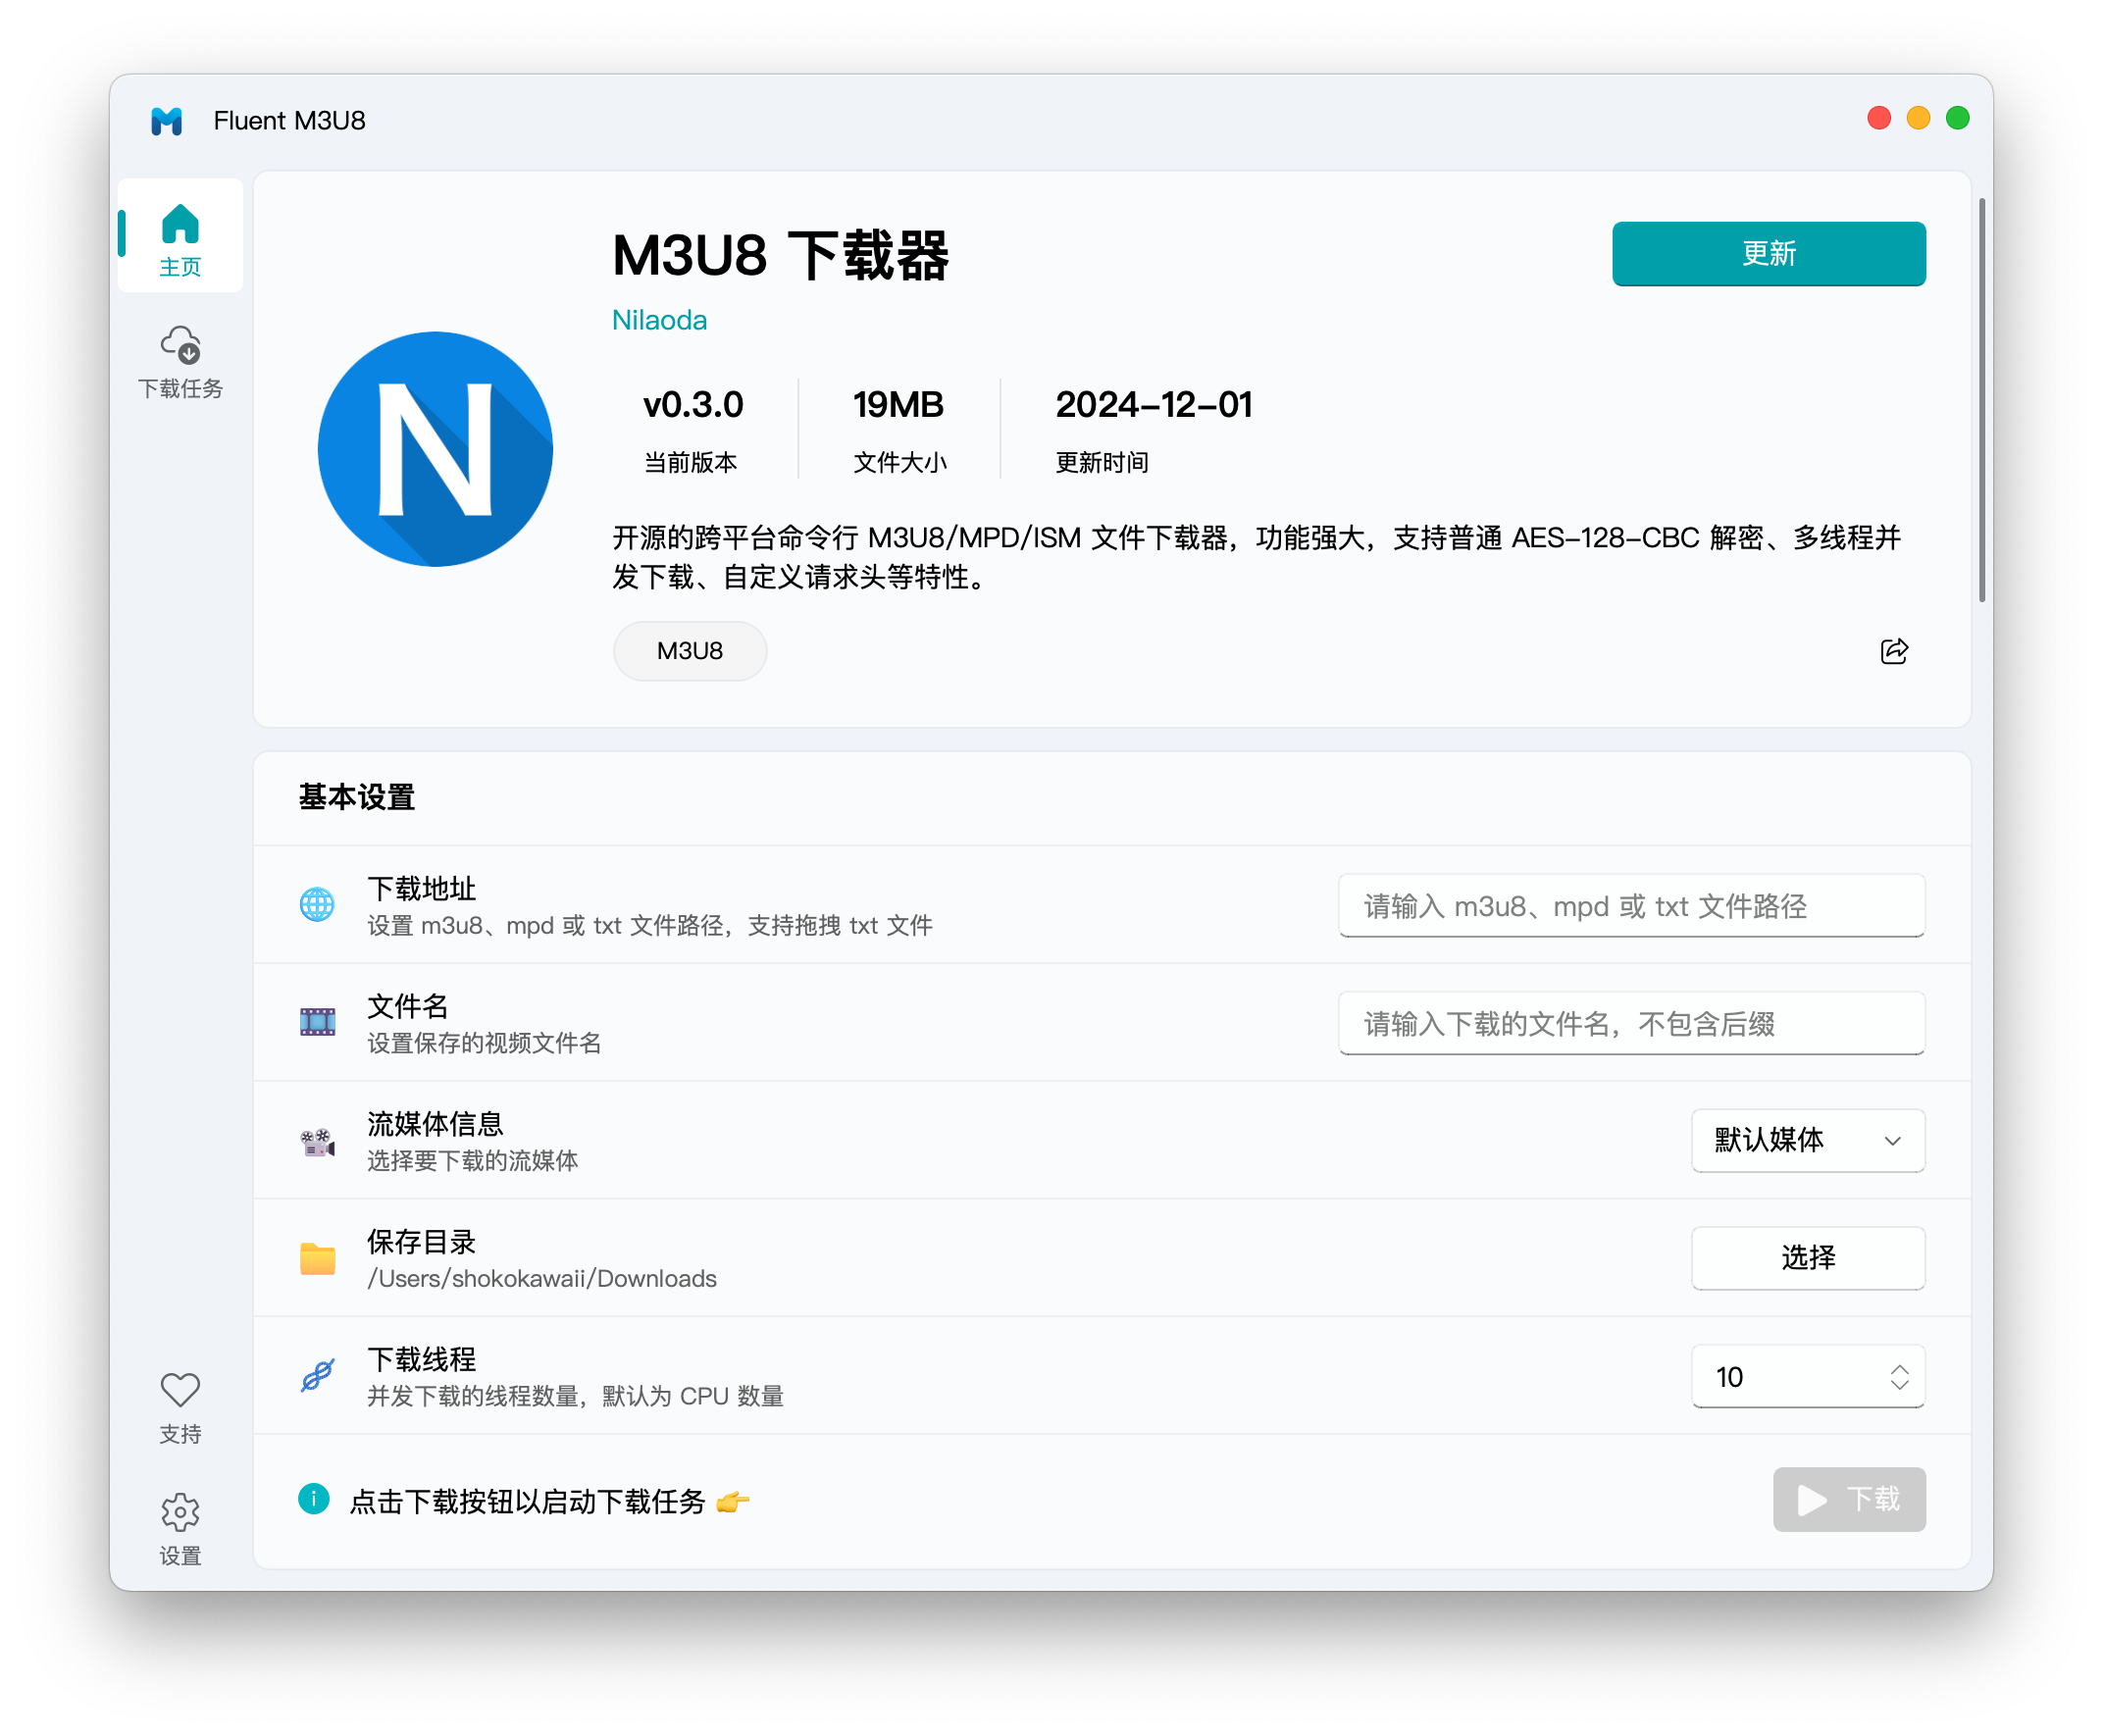Click the heart-shaped 支持 icon
The image size is (2103, 1736).
click(x=180, y=1390)
